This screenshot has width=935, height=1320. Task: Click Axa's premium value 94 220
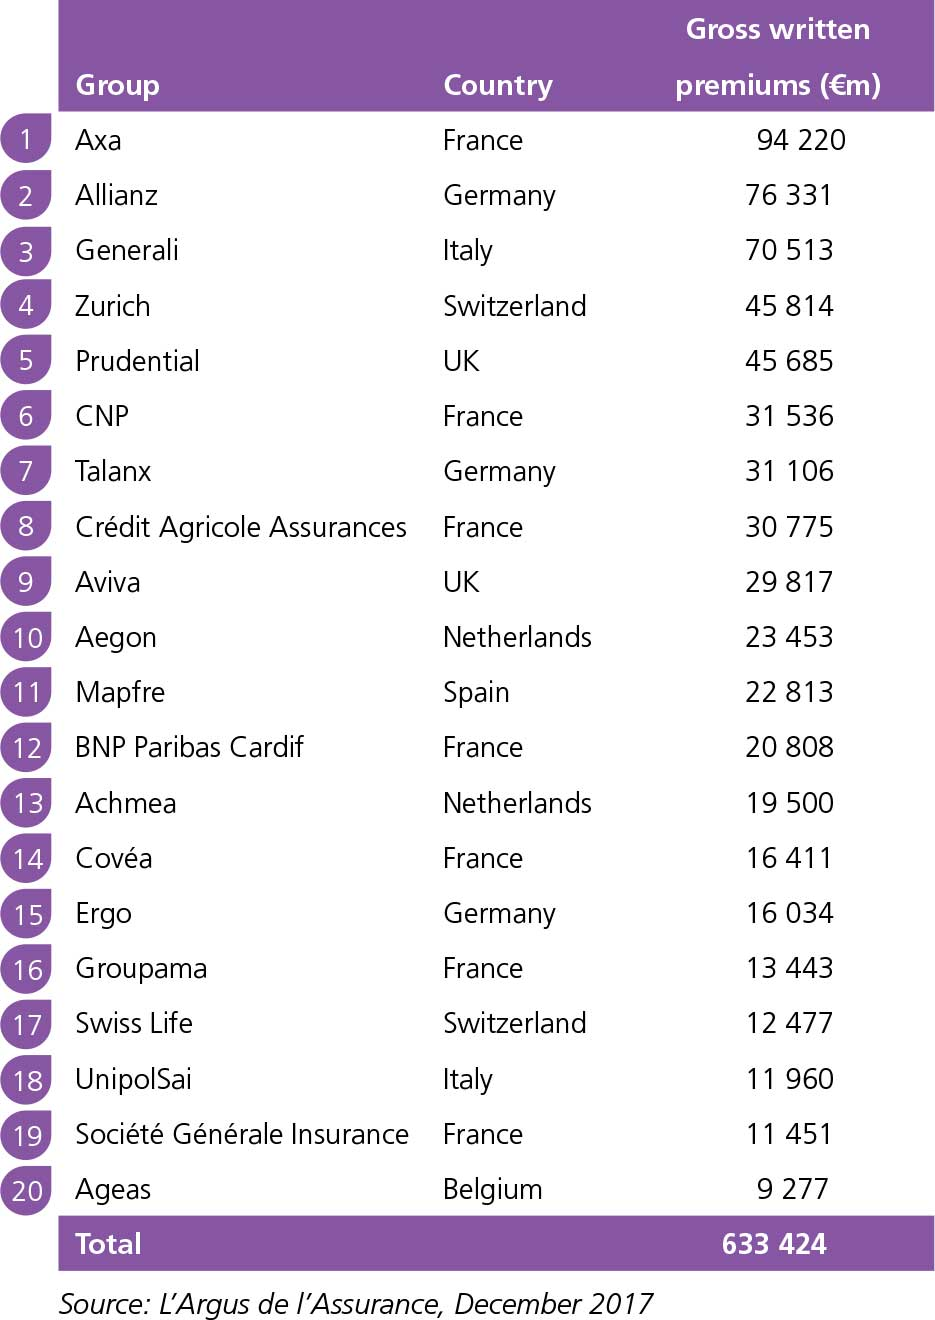click(800, 140)
